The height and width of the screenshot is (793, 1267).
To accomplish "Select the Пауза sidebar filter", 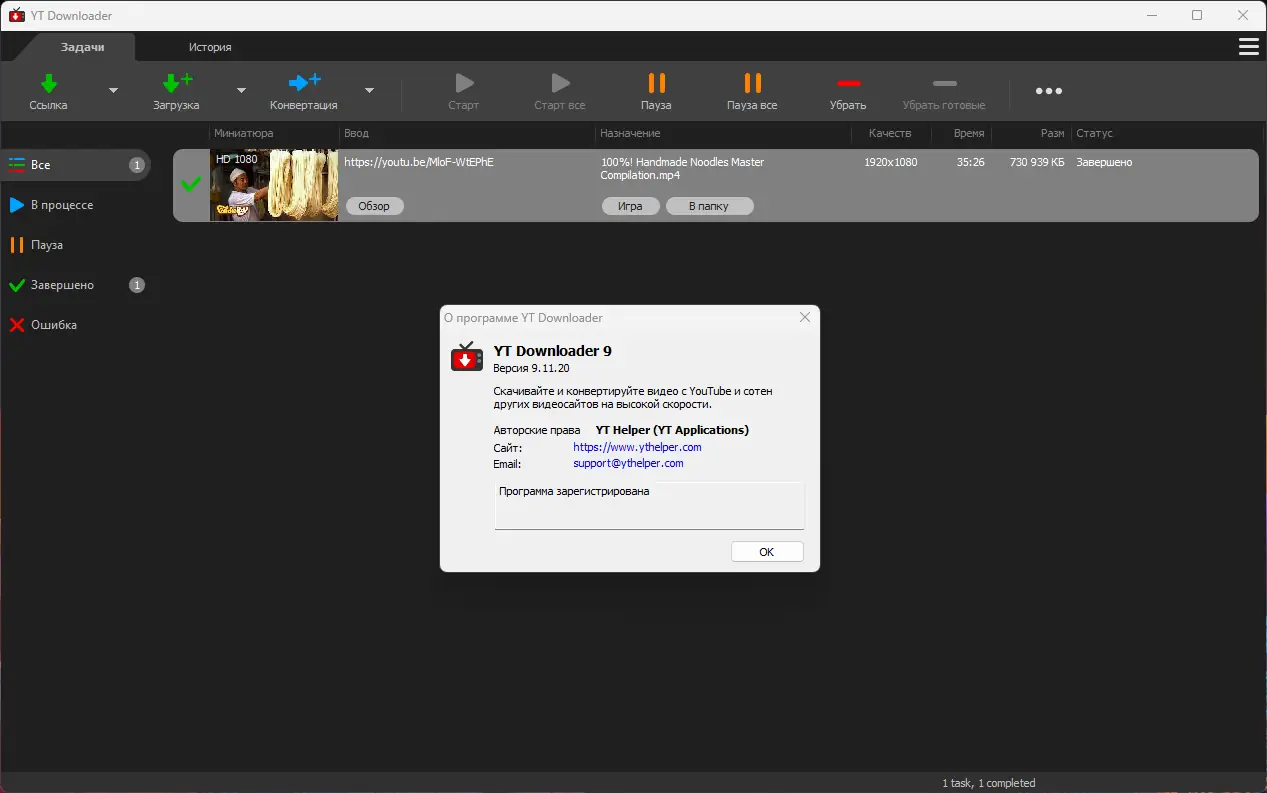I will [76, 245].
